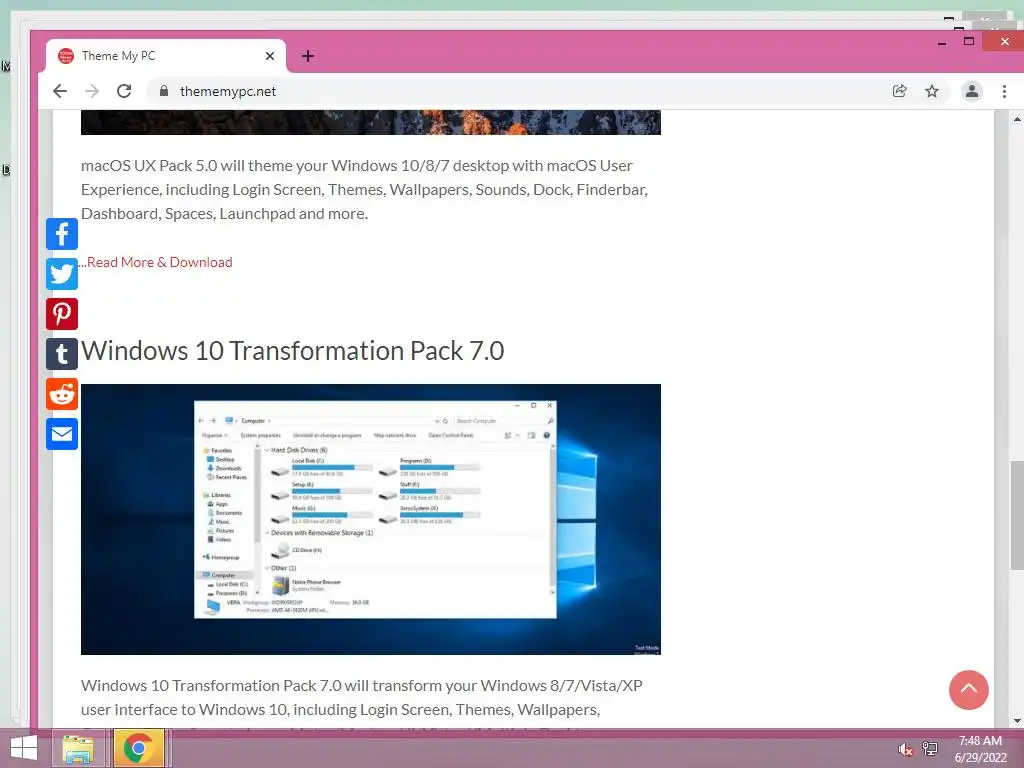Bookmark this page with star icon
Viewport: 1024px width, 768px height.
[x=932, y=91]
